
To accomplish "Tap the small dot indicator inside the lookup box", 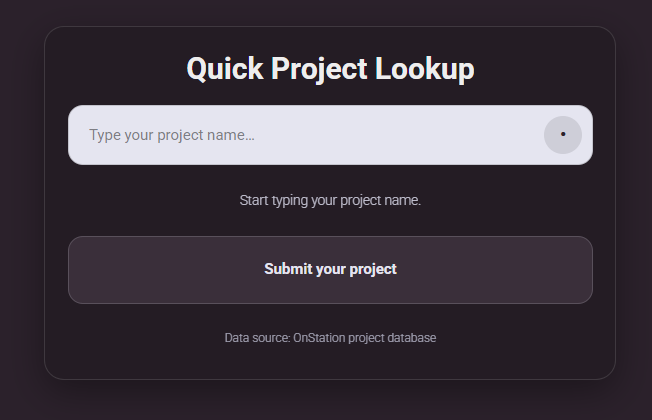I will tap(563, 135).
